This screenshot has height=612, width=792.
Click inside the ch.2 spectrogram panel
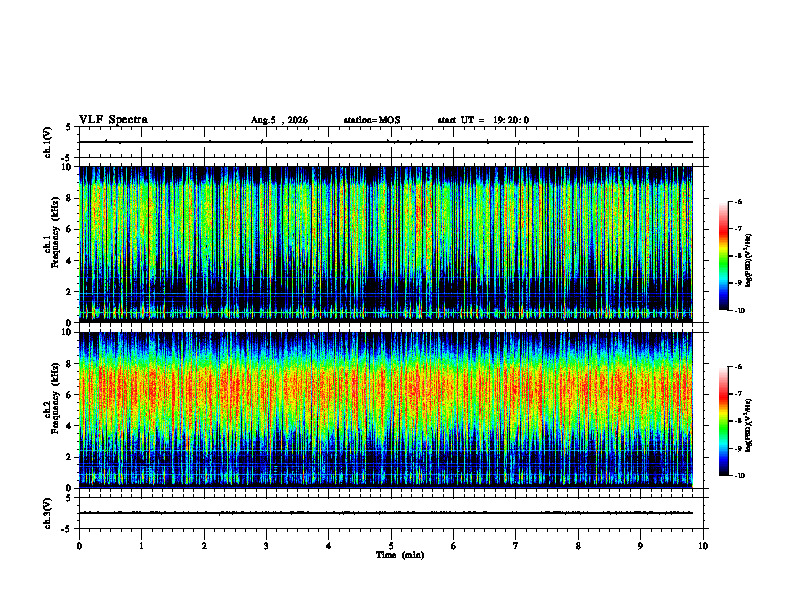[x=386, y=410]
